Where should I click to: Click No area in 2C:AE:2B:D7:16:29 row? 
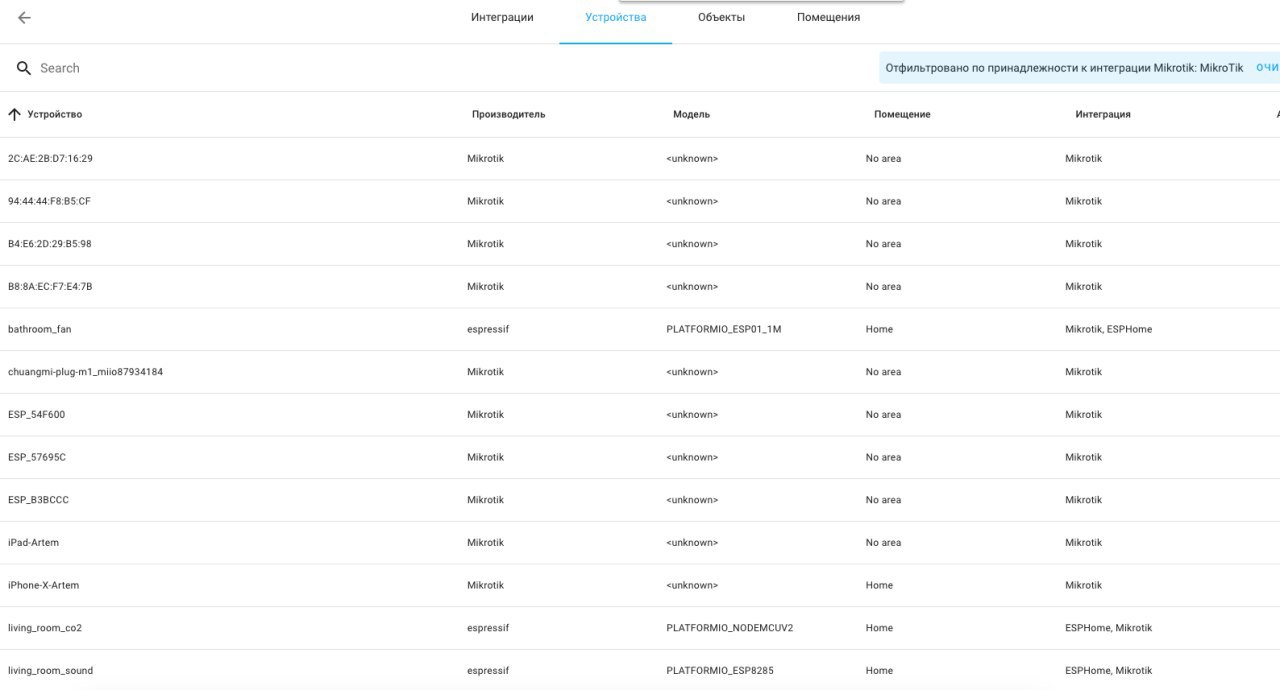[883, 159]
